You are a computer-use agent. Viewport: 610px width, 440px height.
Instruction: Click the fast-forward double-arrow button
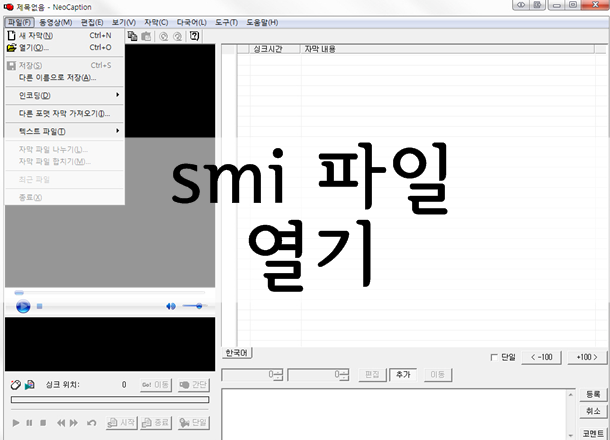click(74, 422)
